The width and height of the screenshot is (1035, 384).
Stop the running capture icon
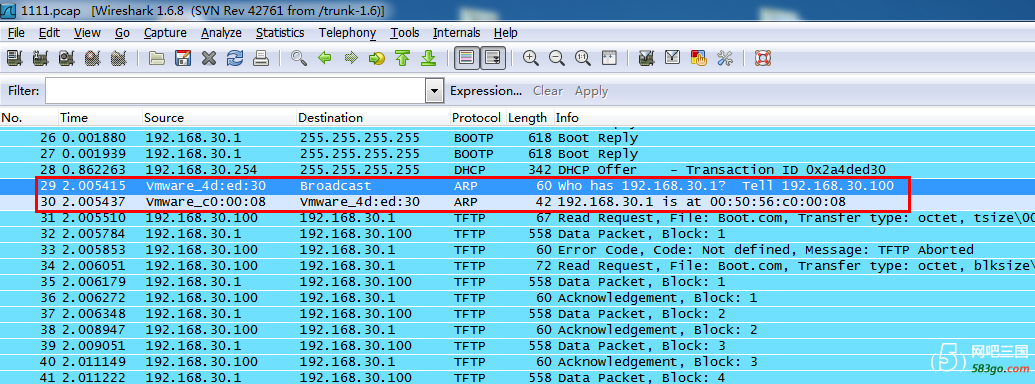(92, 58)
